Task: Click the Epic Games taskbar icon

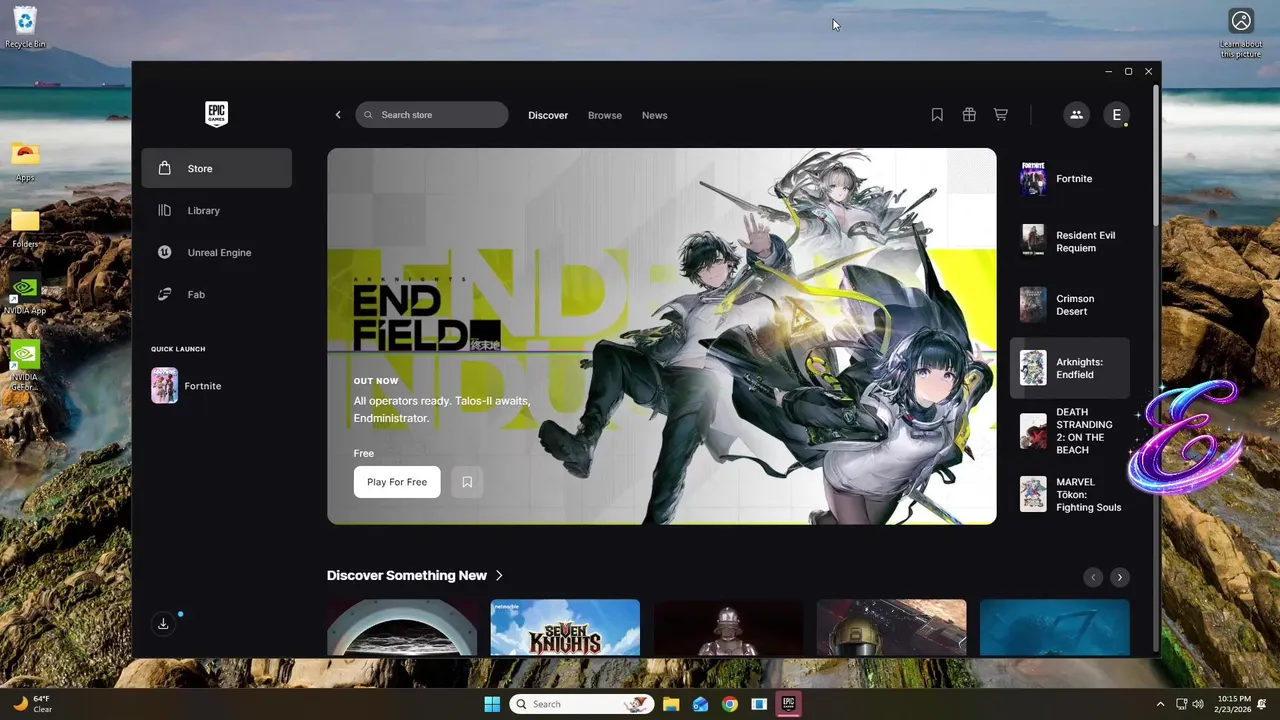Action: coord(788,704)
